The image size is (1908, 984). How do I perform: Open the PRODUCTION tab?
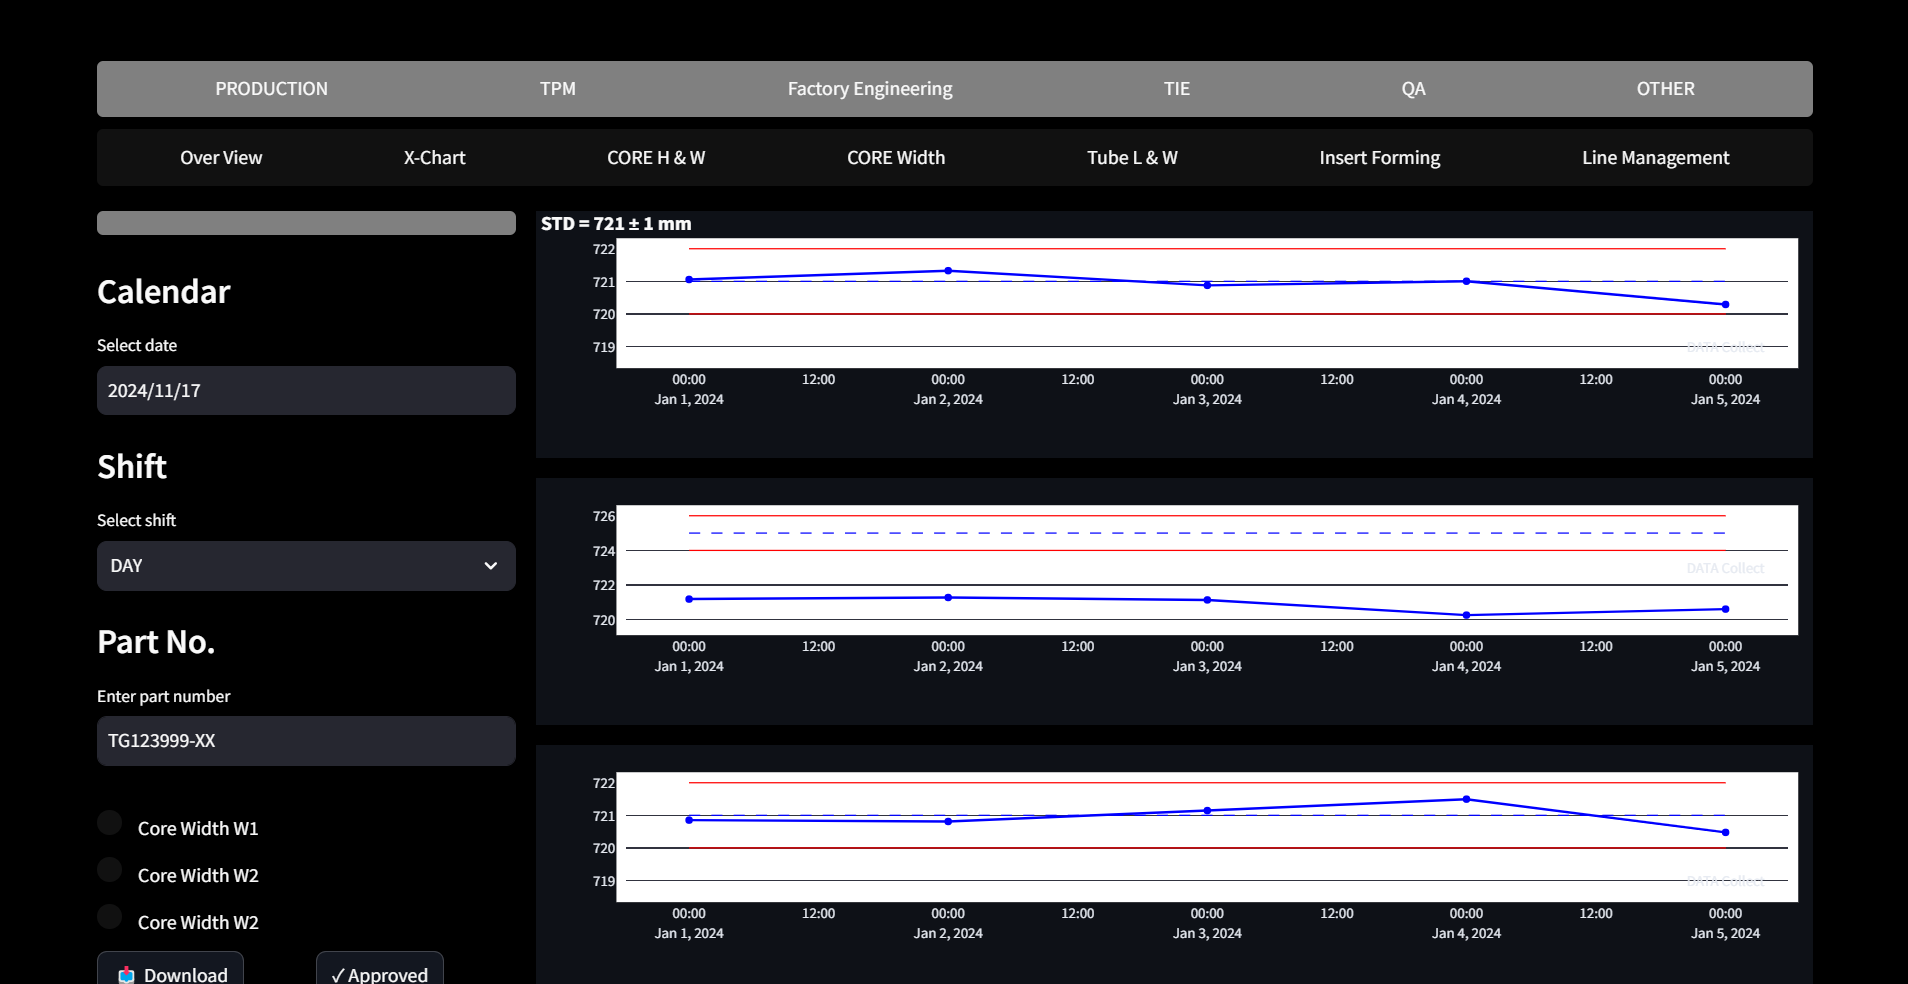[271, 89]
